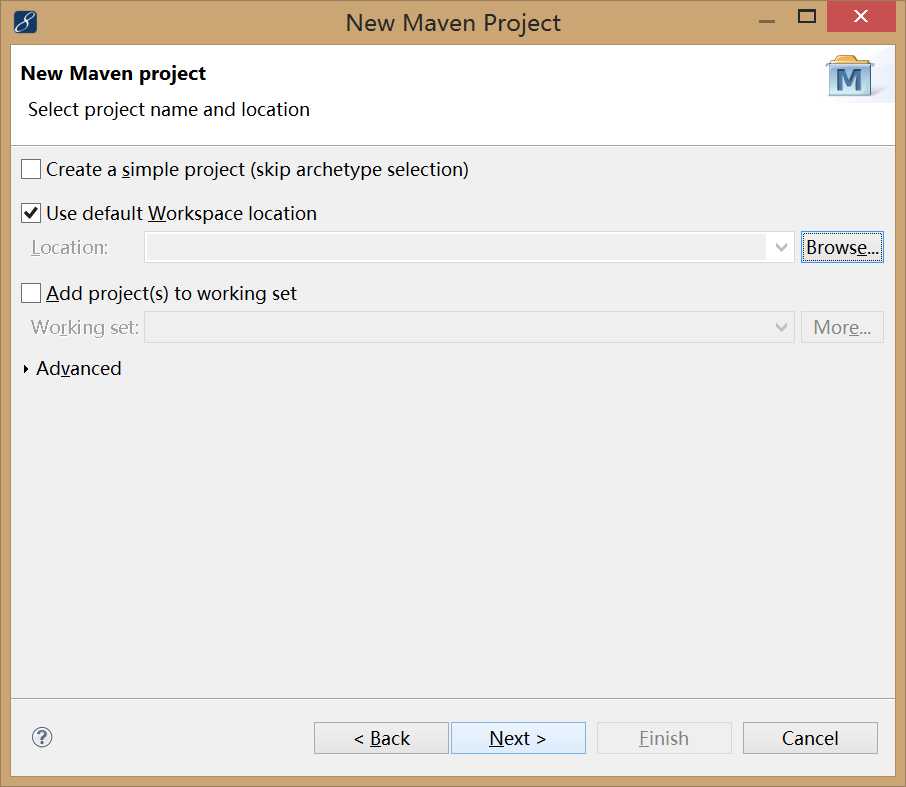Uncheck Use default Workspace location
906x787 pixels.
[x=31, y=213]
